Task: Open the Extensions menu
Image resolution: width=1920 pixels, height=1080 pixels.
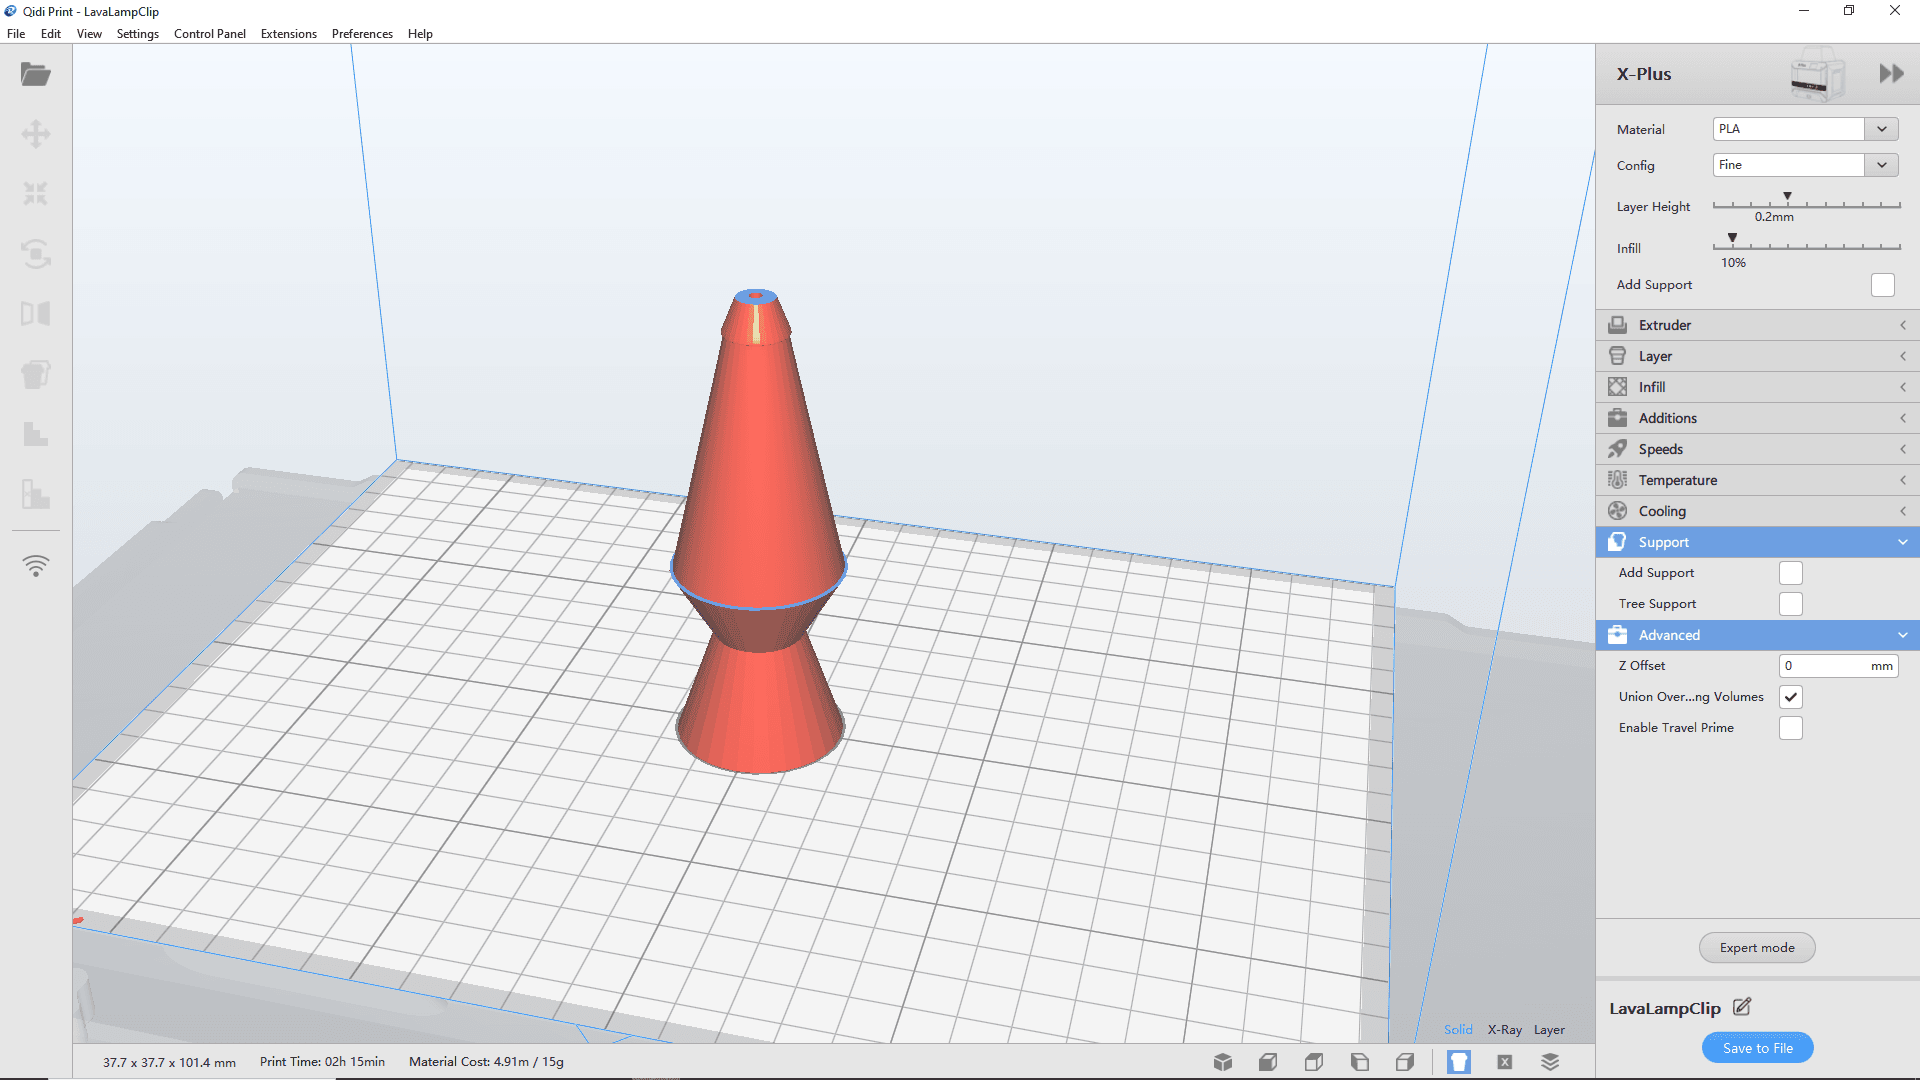Action: [289, 34]
